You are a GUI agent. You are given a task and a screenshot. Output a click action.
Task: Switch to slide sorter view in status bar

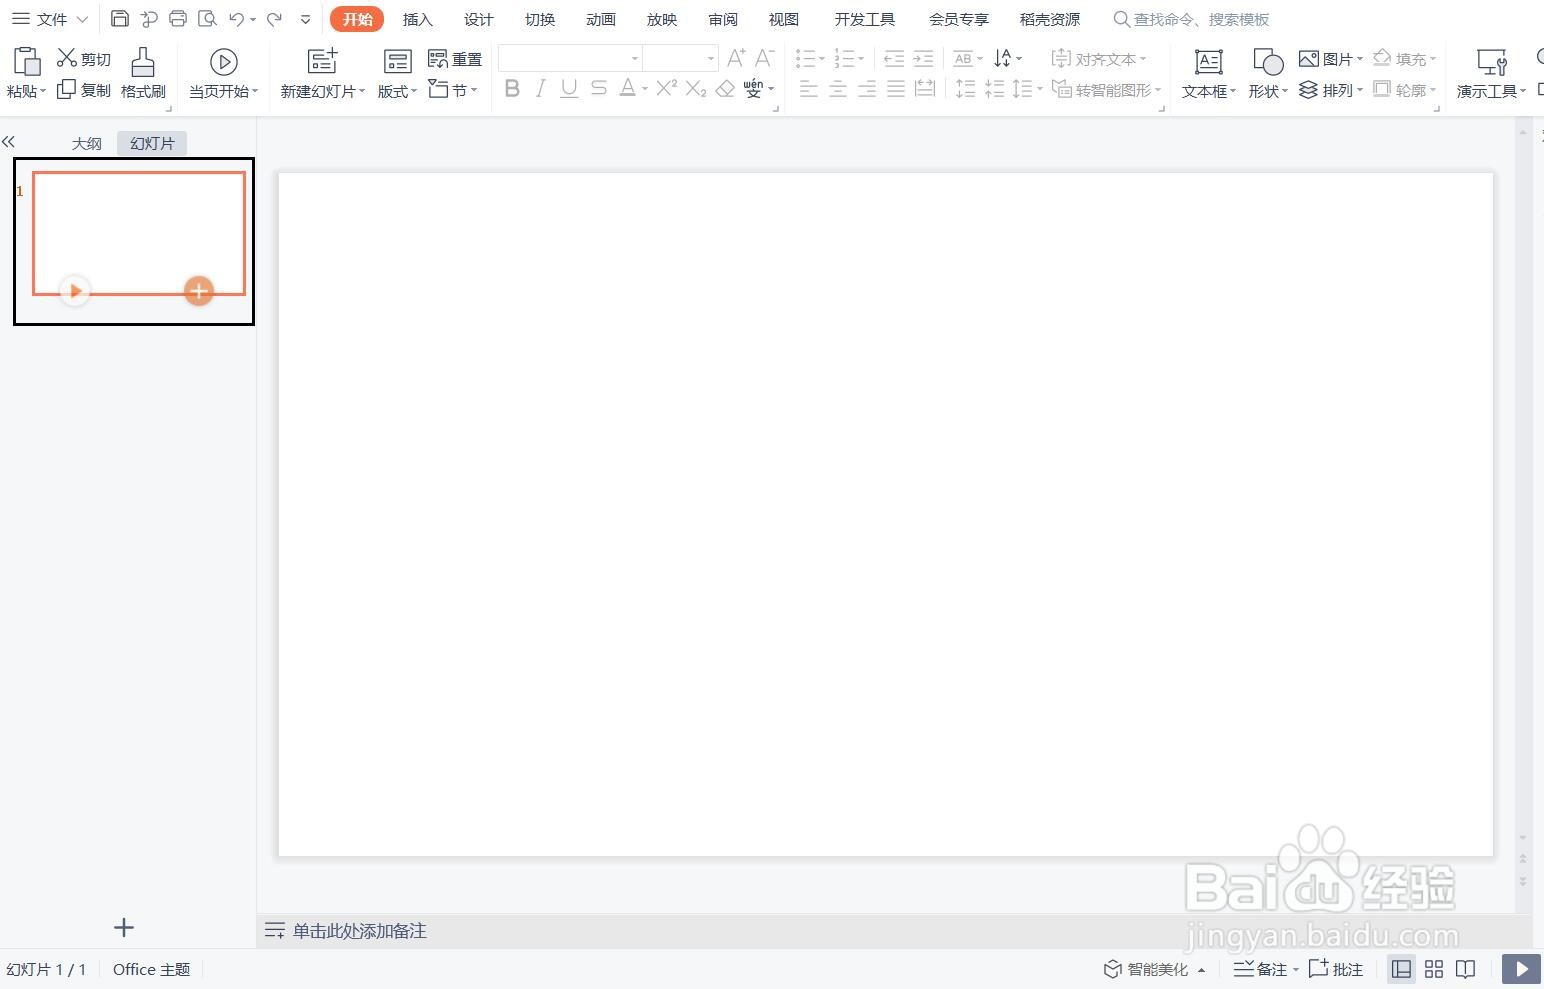[x=1433, y=968]
